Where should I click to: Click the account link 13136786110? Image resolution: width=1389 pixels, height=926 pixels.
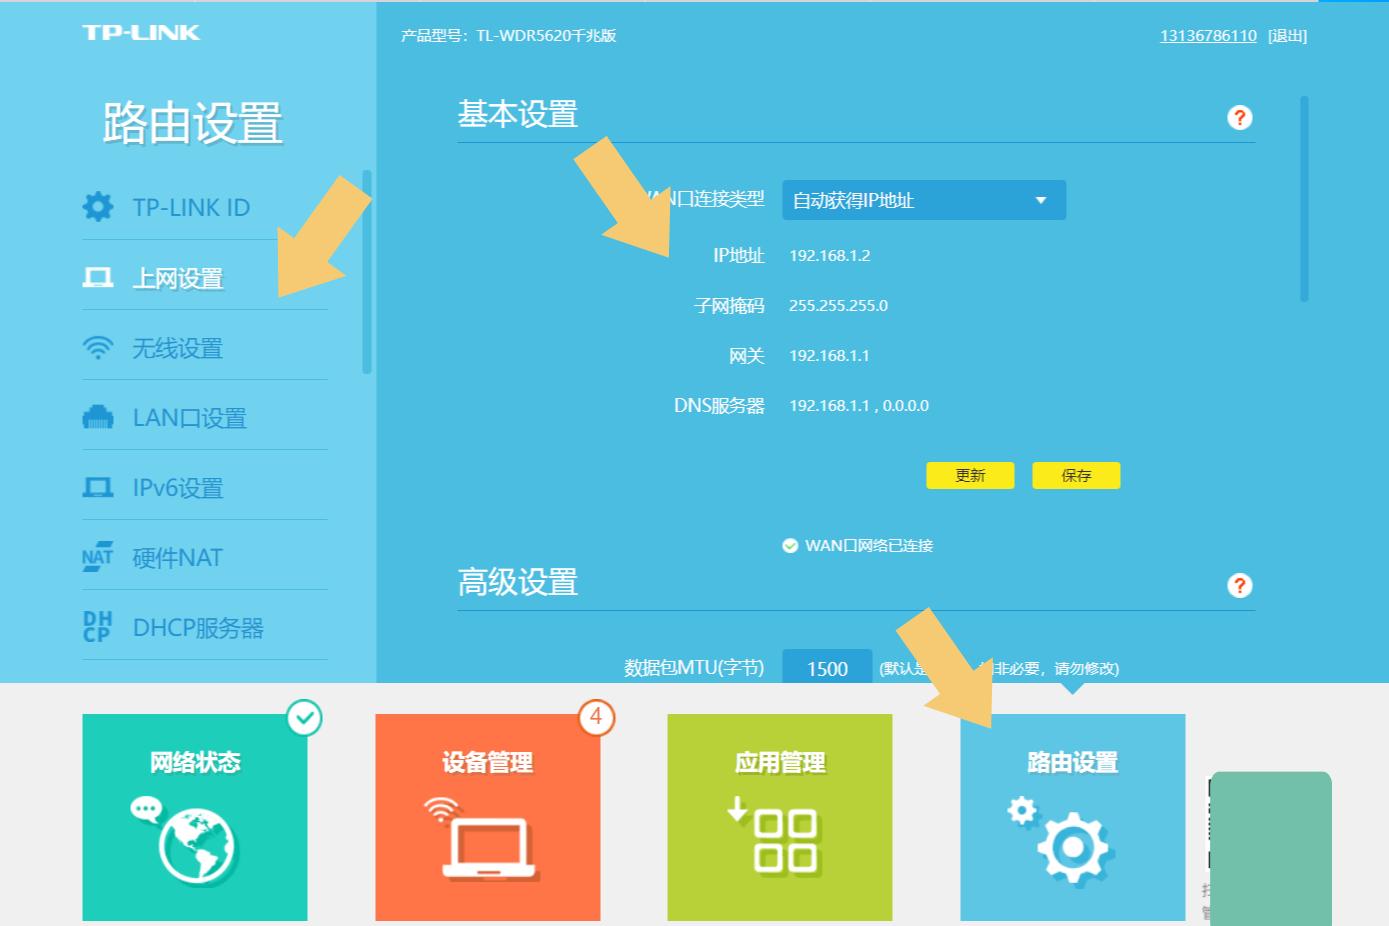(1208, 36)
